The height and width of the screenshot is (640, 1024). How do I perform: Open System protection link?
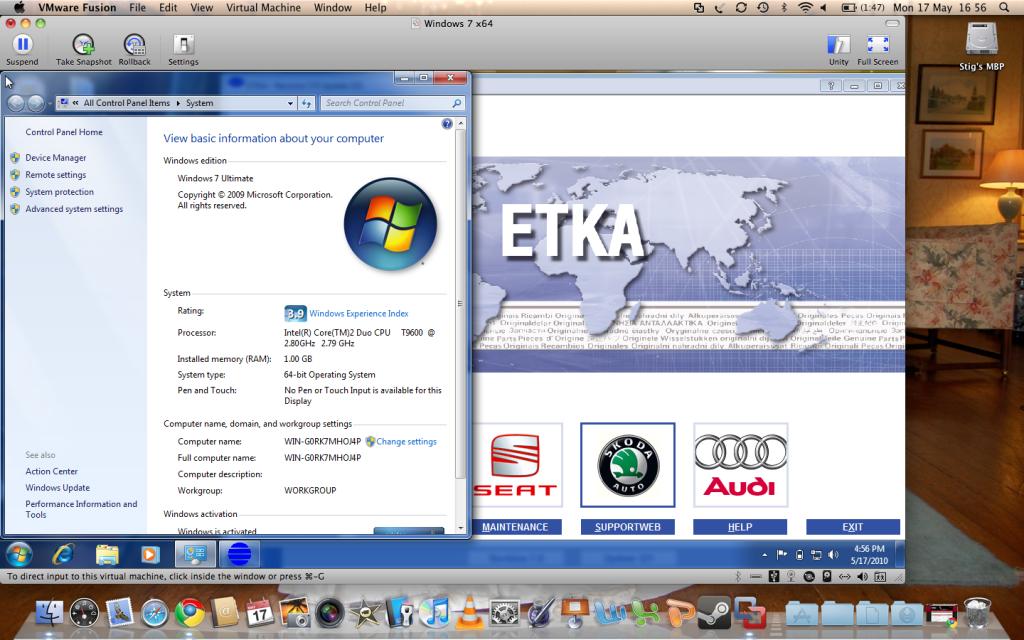point(59,192)
